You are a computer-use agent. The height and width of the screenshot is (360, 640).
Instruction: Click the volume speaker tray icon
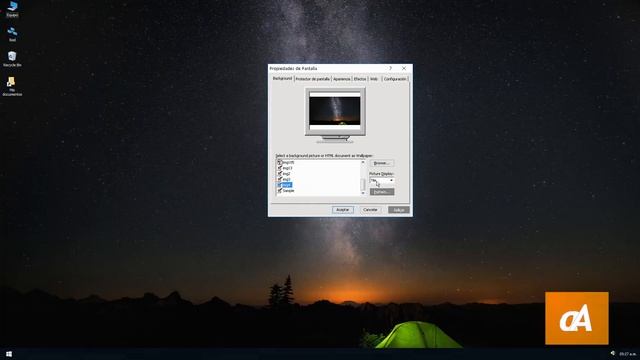[613, 353]
